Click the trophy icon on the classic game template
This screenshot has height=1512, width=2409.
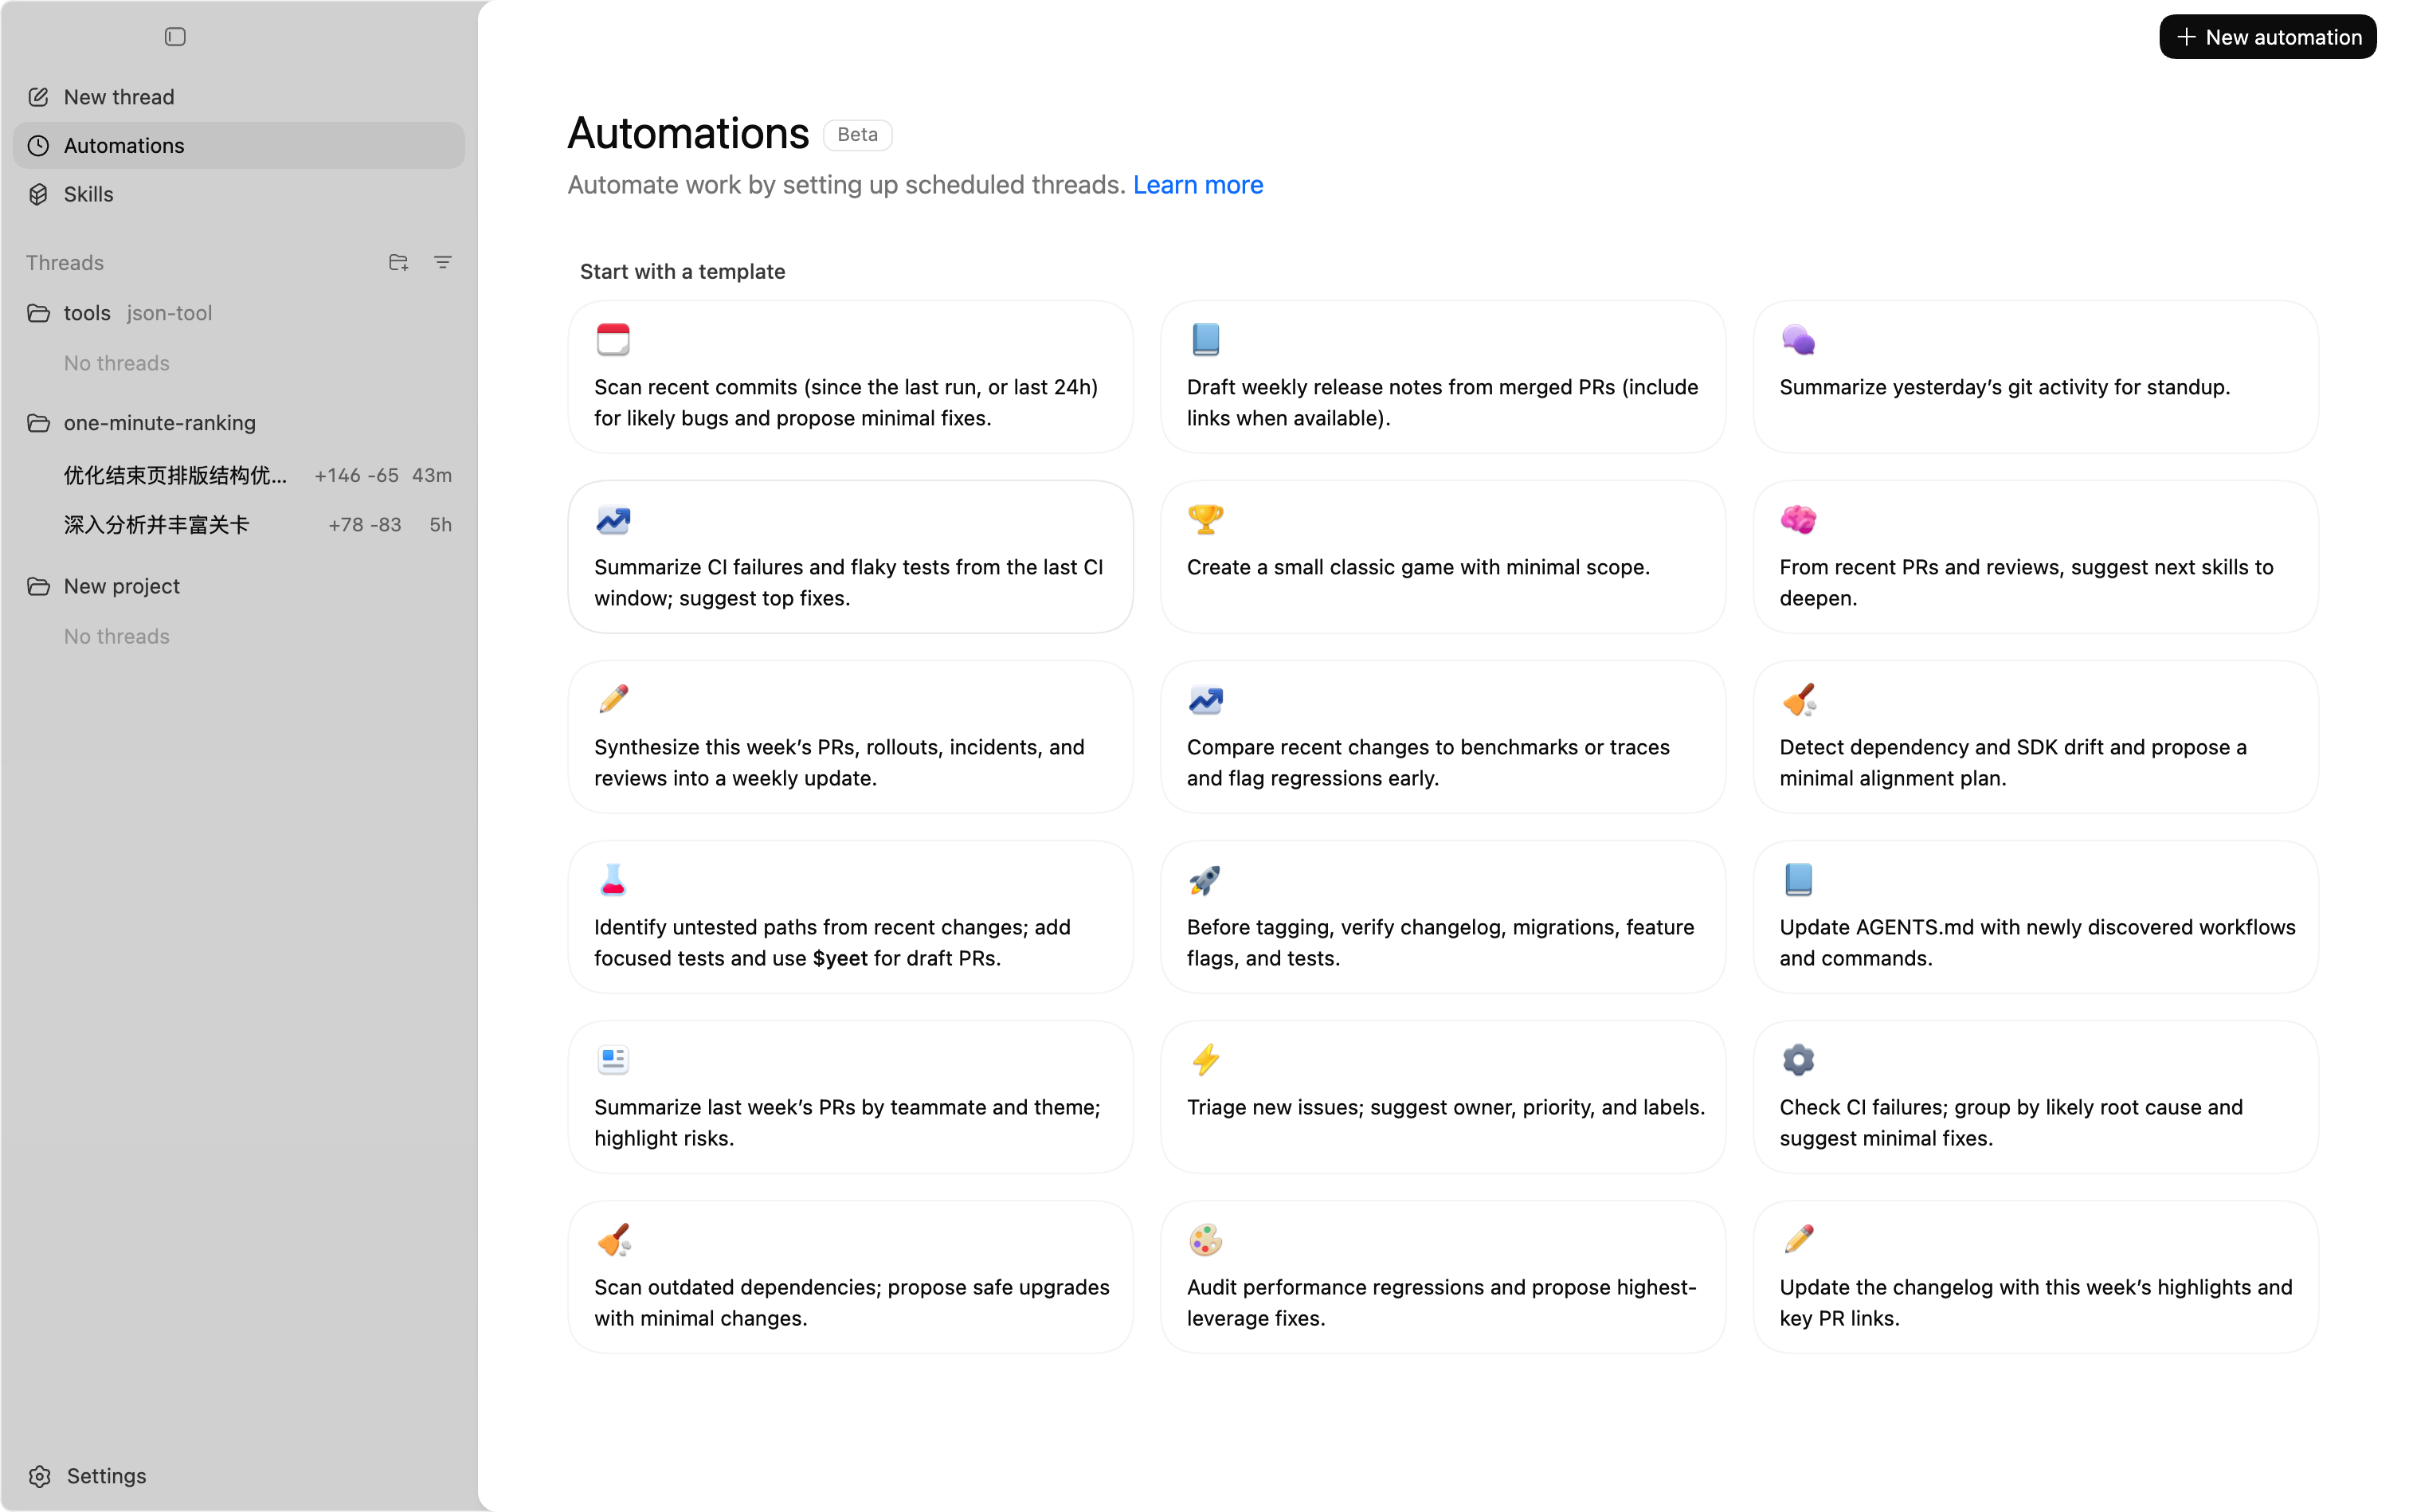(1205, 520)
